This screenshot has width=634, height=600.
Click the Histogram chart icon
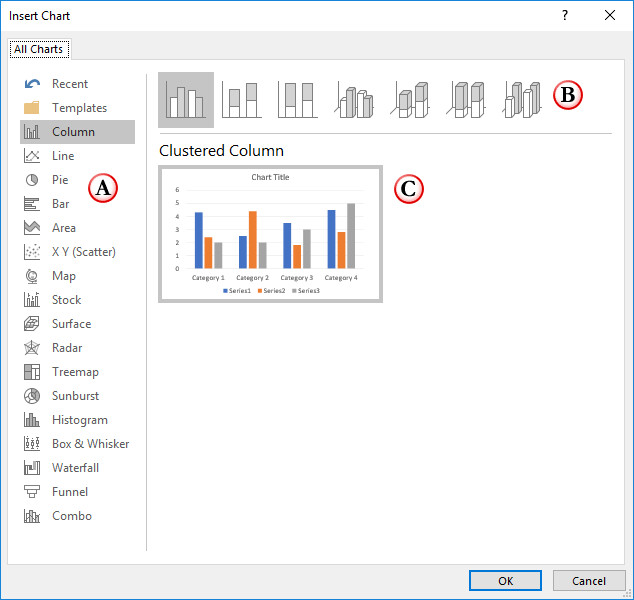[32, 420]
